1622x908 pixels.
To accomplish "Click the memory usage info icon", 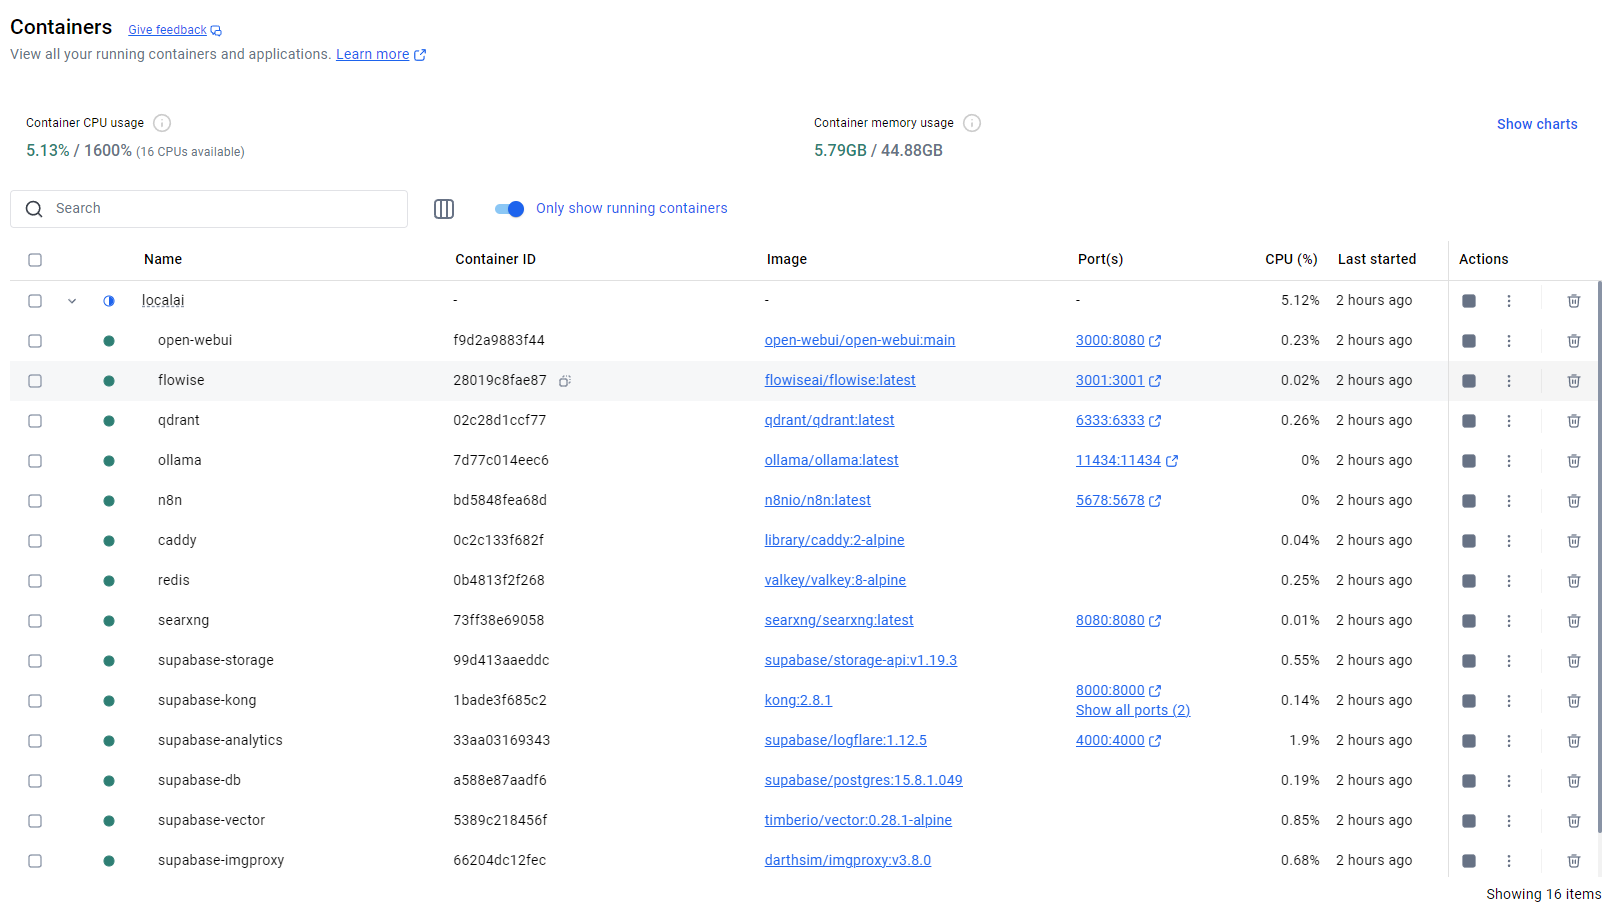I will point(972,123).
